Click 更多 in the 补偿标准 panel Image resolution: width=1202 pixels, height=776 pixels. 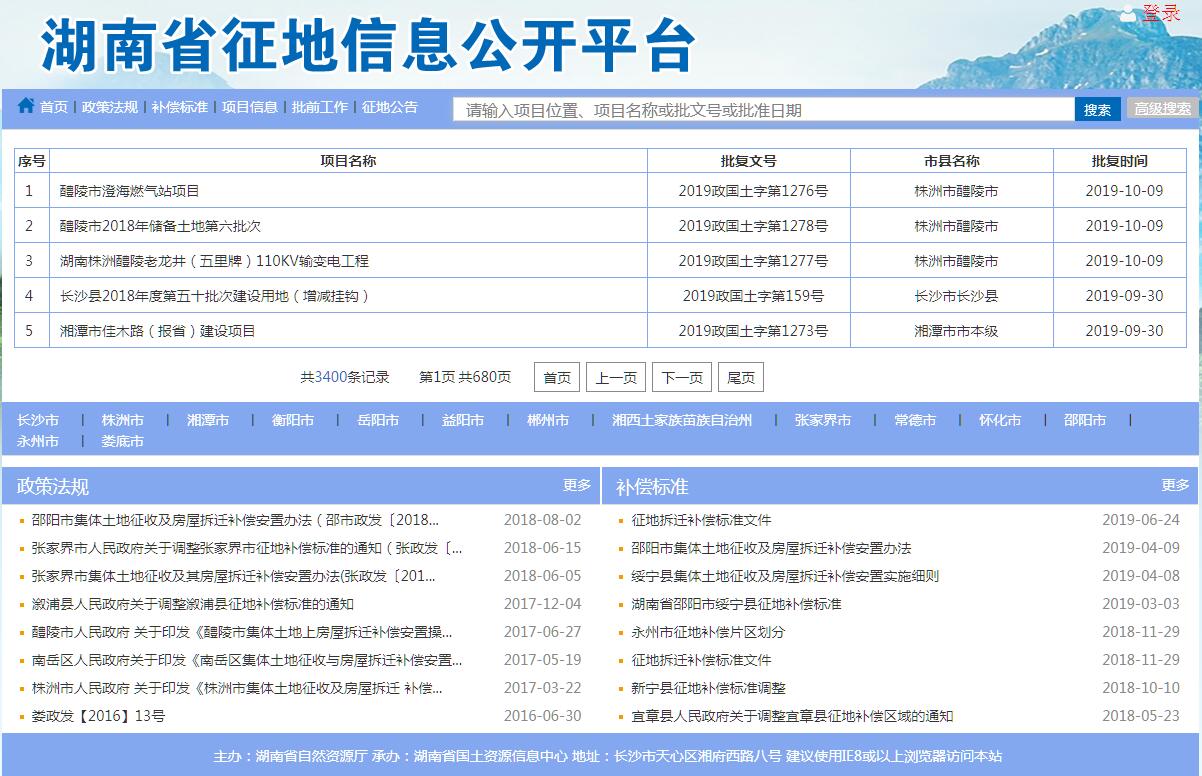[1175, 485]
